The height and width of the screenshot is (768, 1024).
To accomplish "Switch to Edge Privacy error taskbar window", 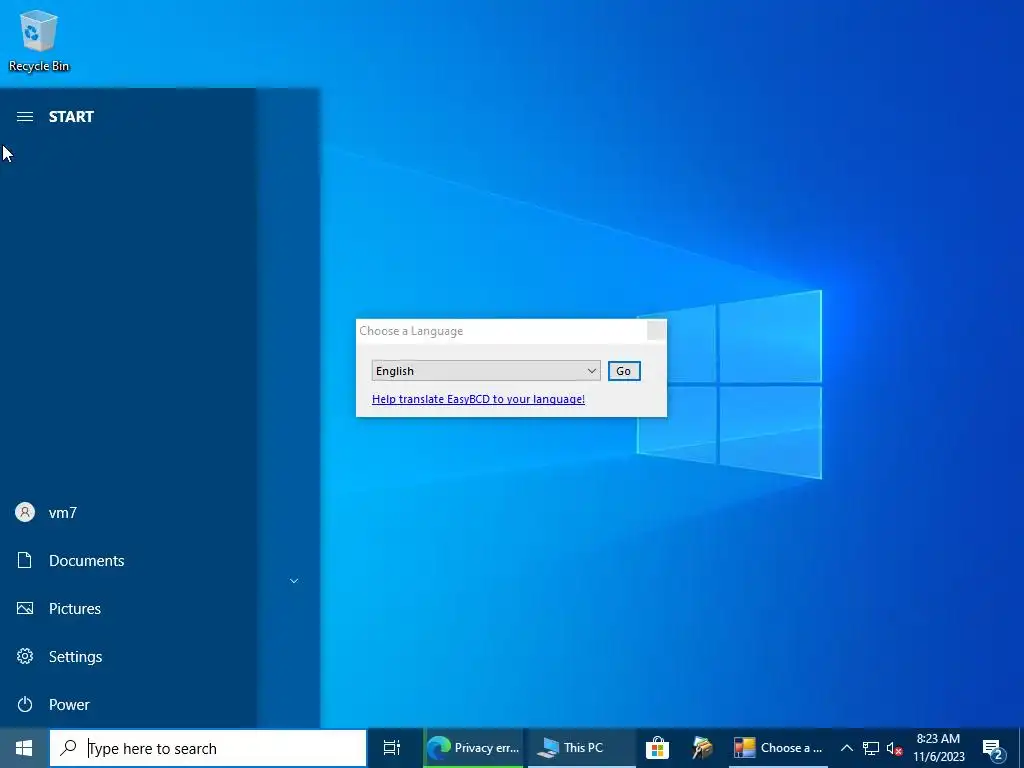I will (473, 748).
